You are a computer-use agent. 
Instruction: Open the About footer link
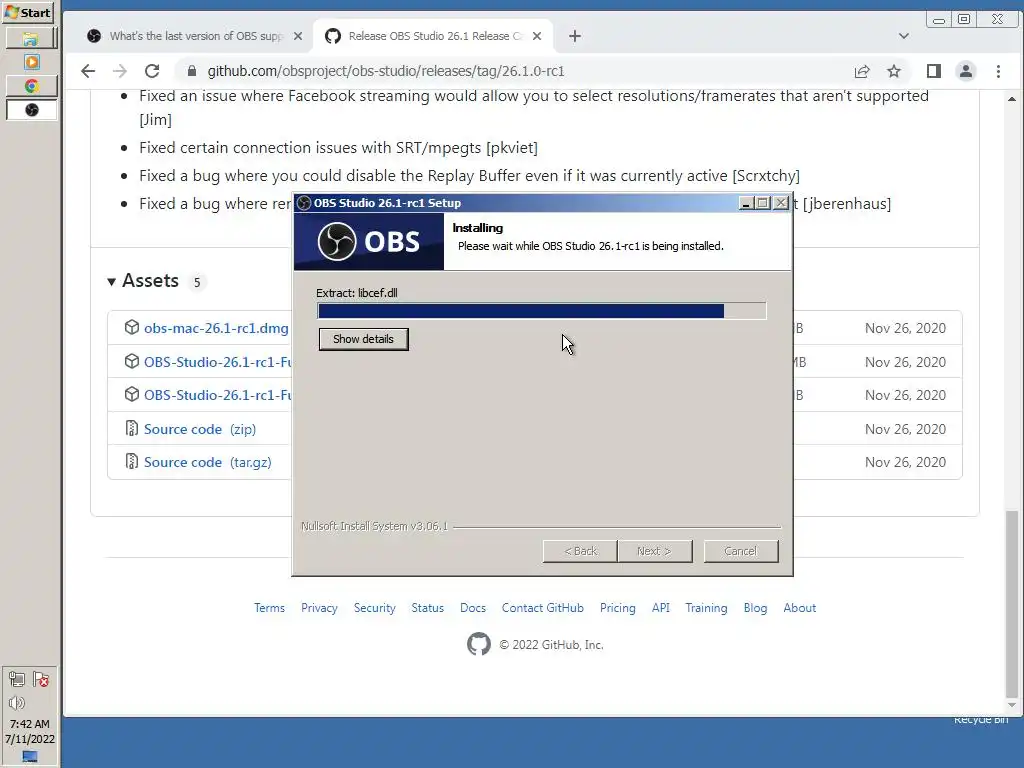pos(800,608)
